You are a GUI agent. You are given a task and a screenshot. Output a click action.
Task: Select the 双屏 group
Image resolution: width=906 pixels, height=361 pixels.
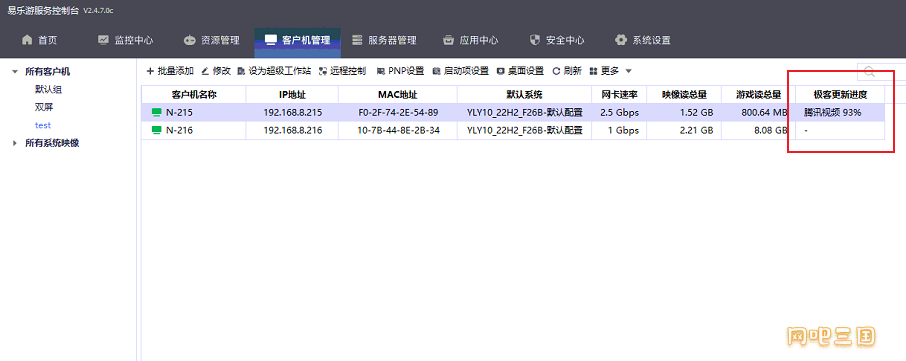tap(44, 107)
